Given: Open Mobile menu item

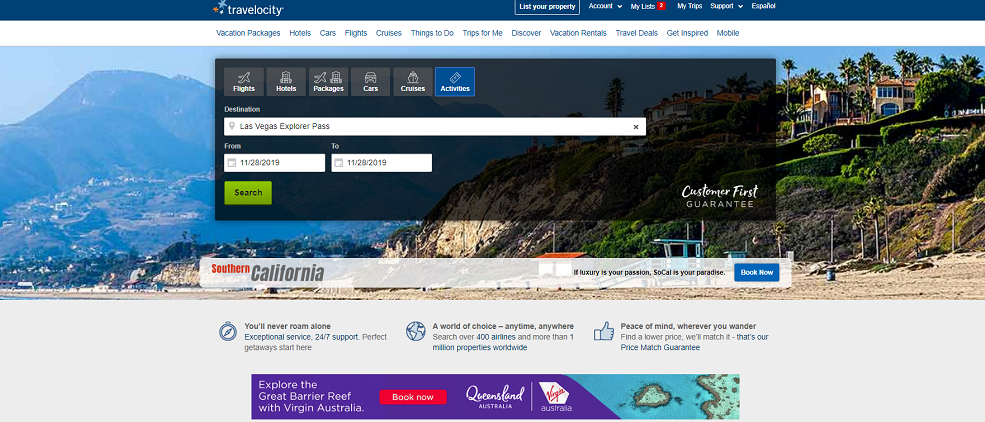Looking at the screenshot, I should (728, 33).
